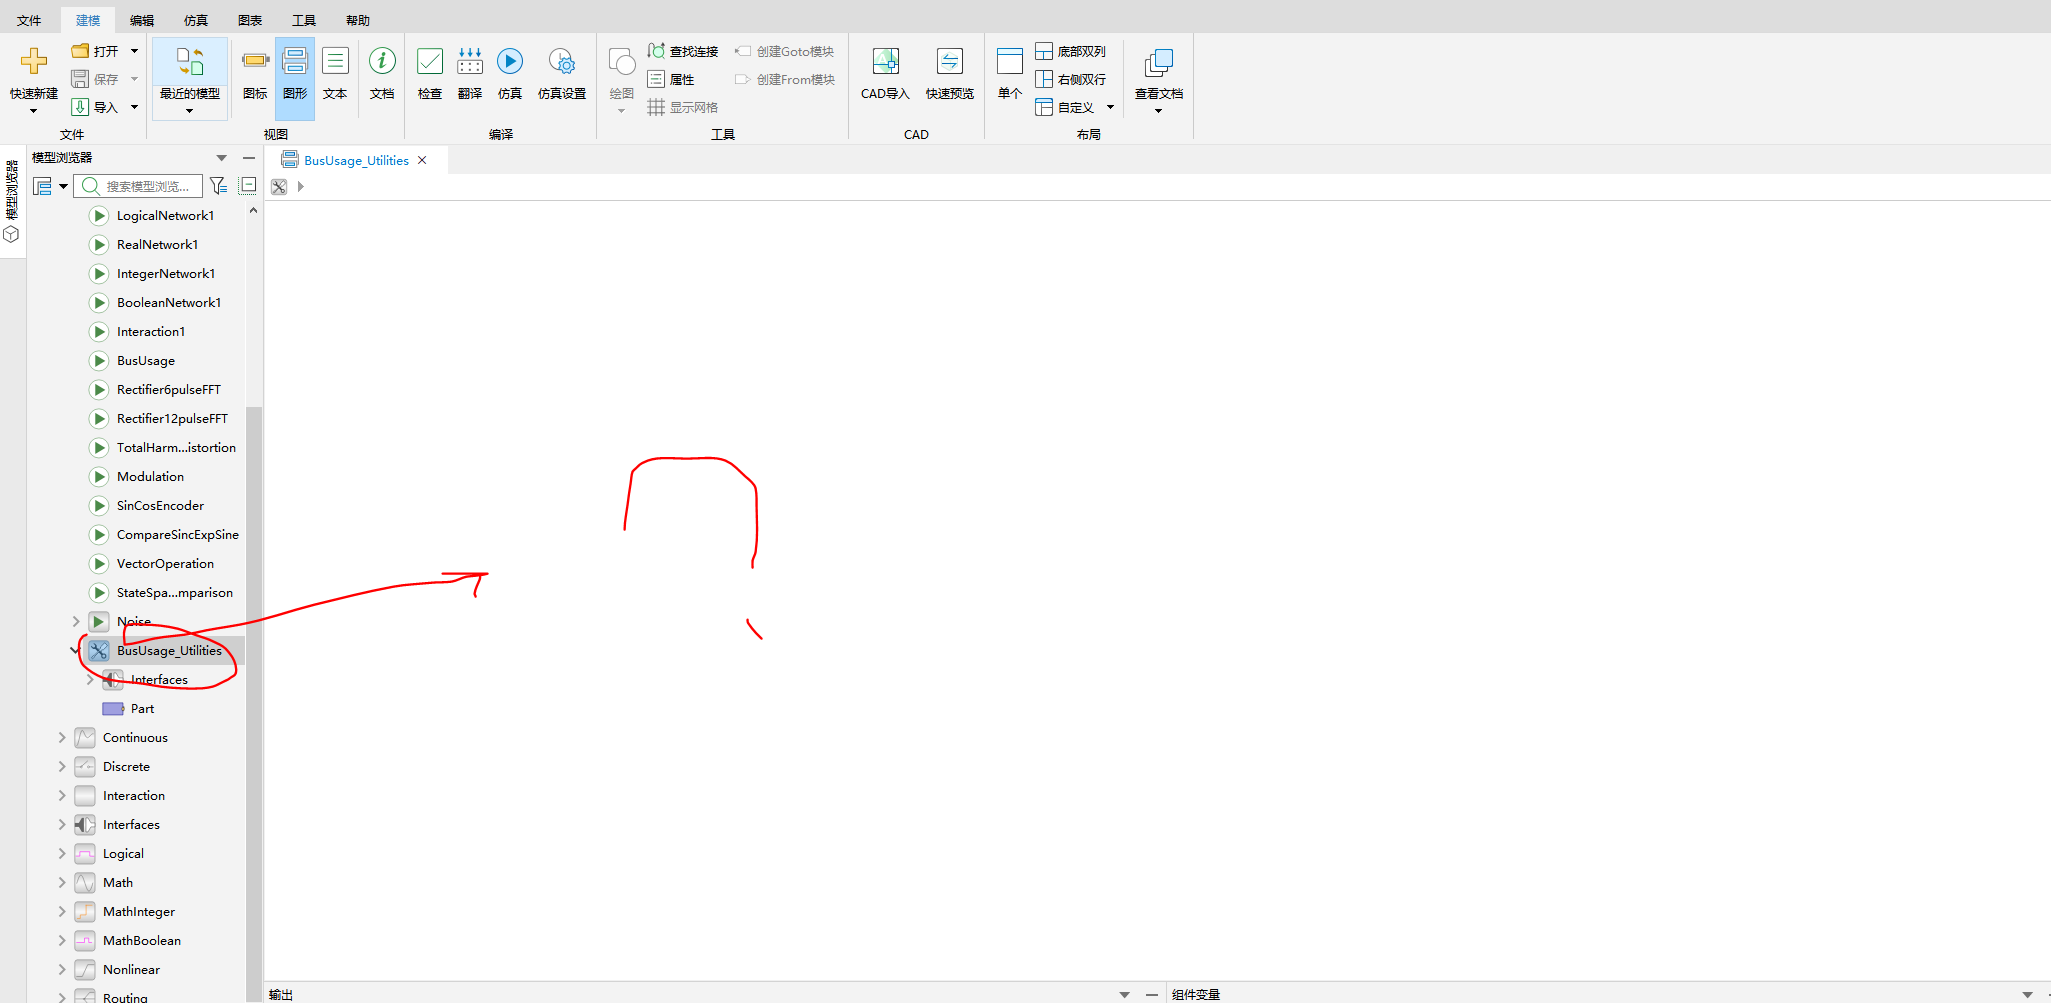Viewport: 2051px width, 1003px height.
Task: Start 仿真 simulation play button
Action: pos(510,61)
